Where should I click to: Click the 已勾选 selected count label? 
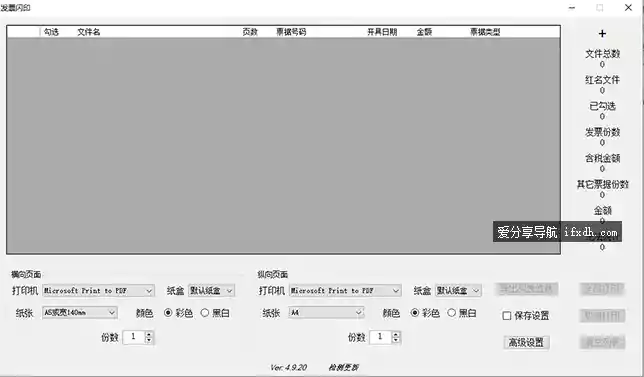tap(603, 106)
